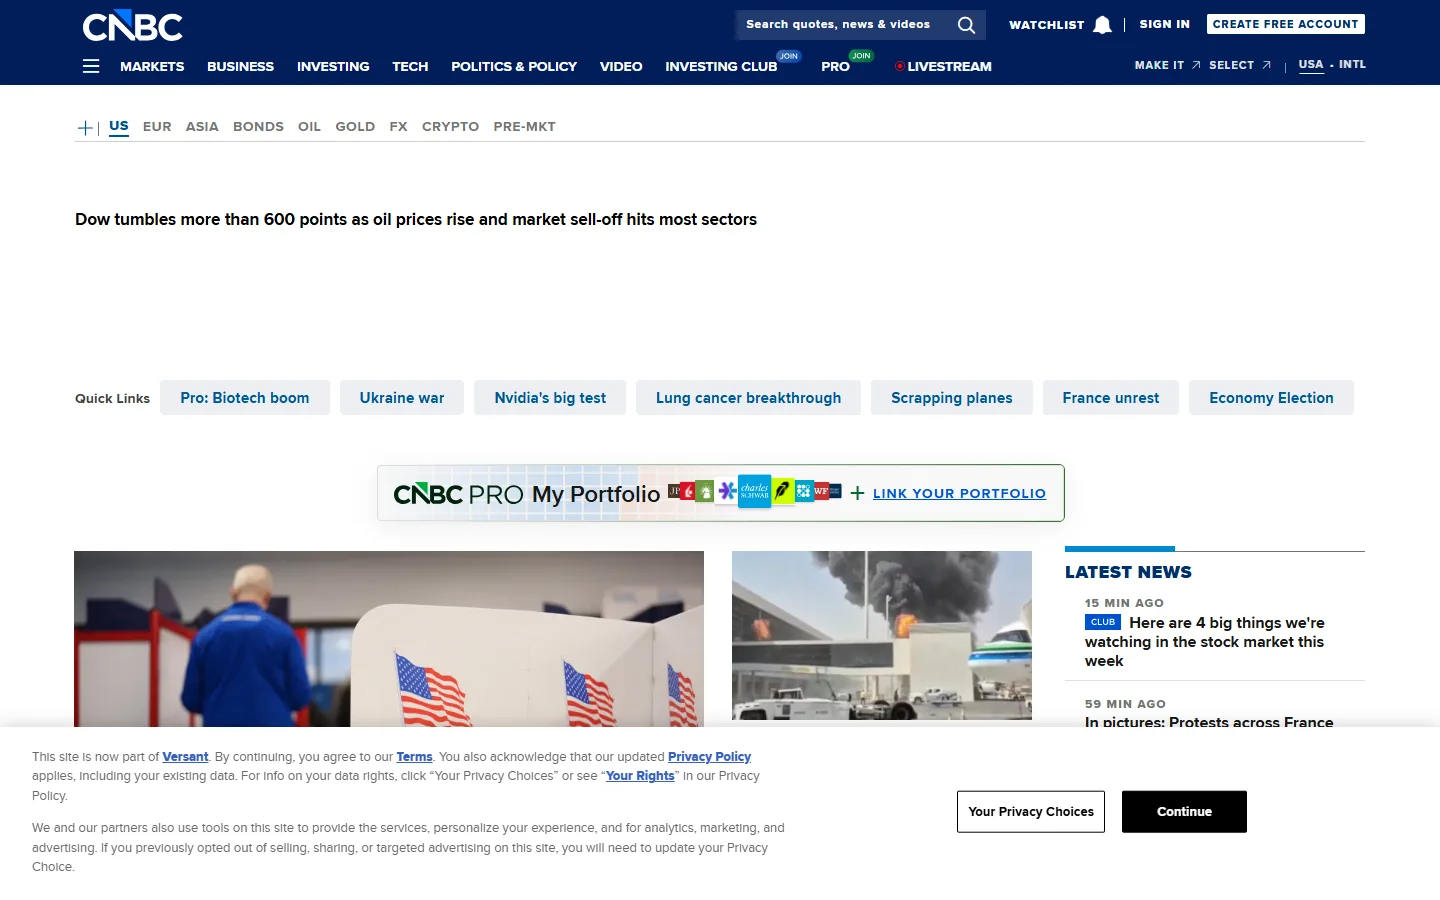The width and height of the screenshot is (1440, 900).
Task: Click the Continue button on privacy banner
Action: [x=1184, y=812]
